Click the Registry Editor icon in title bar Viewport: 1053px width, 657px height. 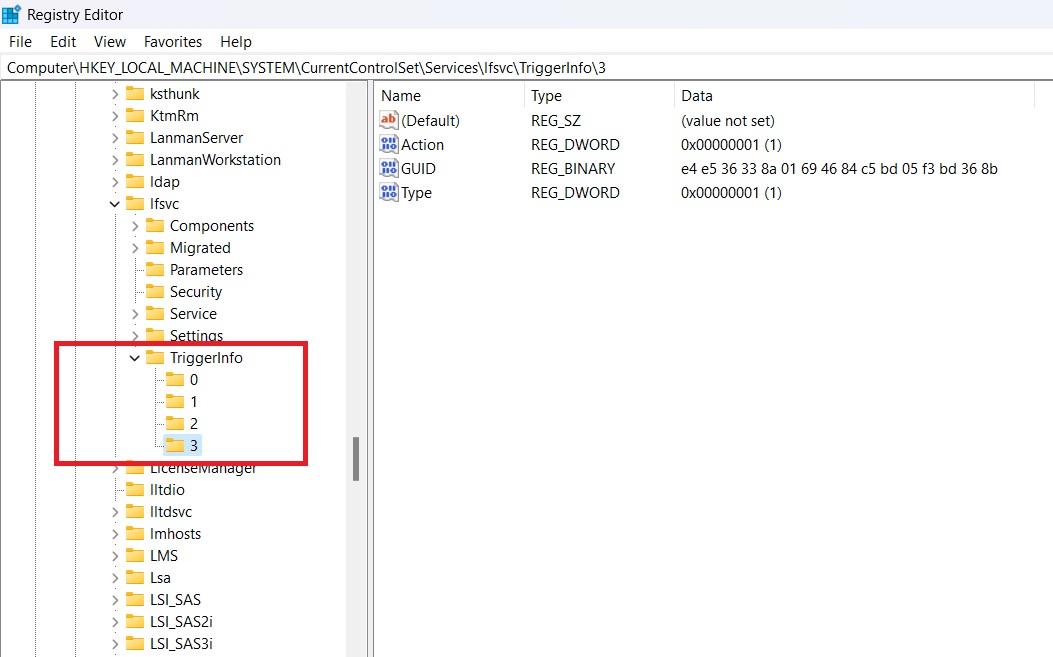(x=11, y=13)
